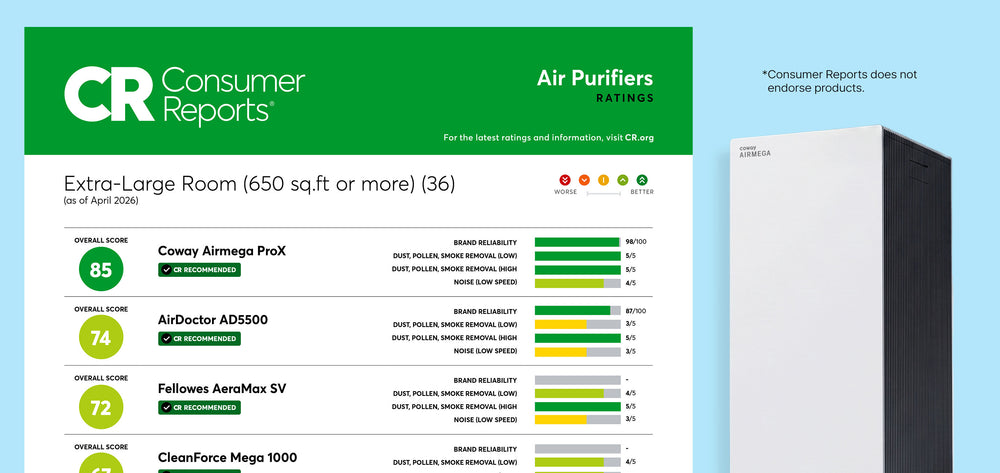Click the orange down-chevron rating icon
This screenshot has height=473, width=1000.
584,180
